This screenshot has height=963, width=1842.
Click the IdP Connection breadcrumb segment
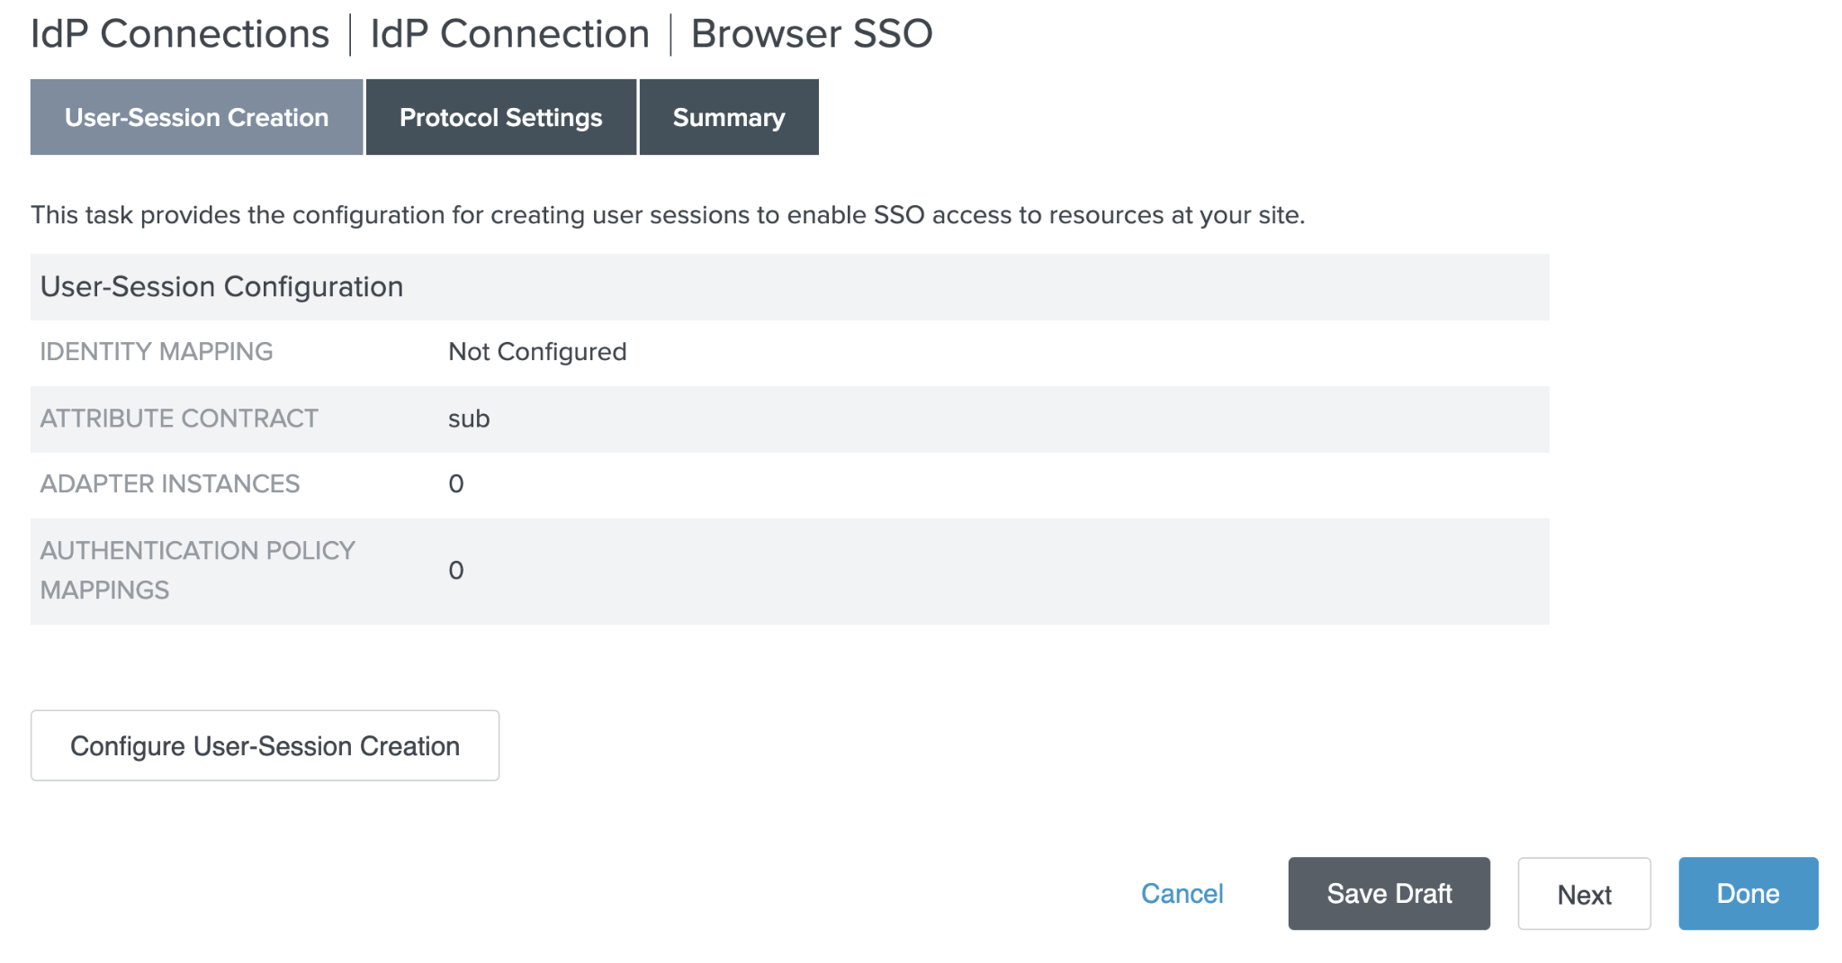point(509,34)
